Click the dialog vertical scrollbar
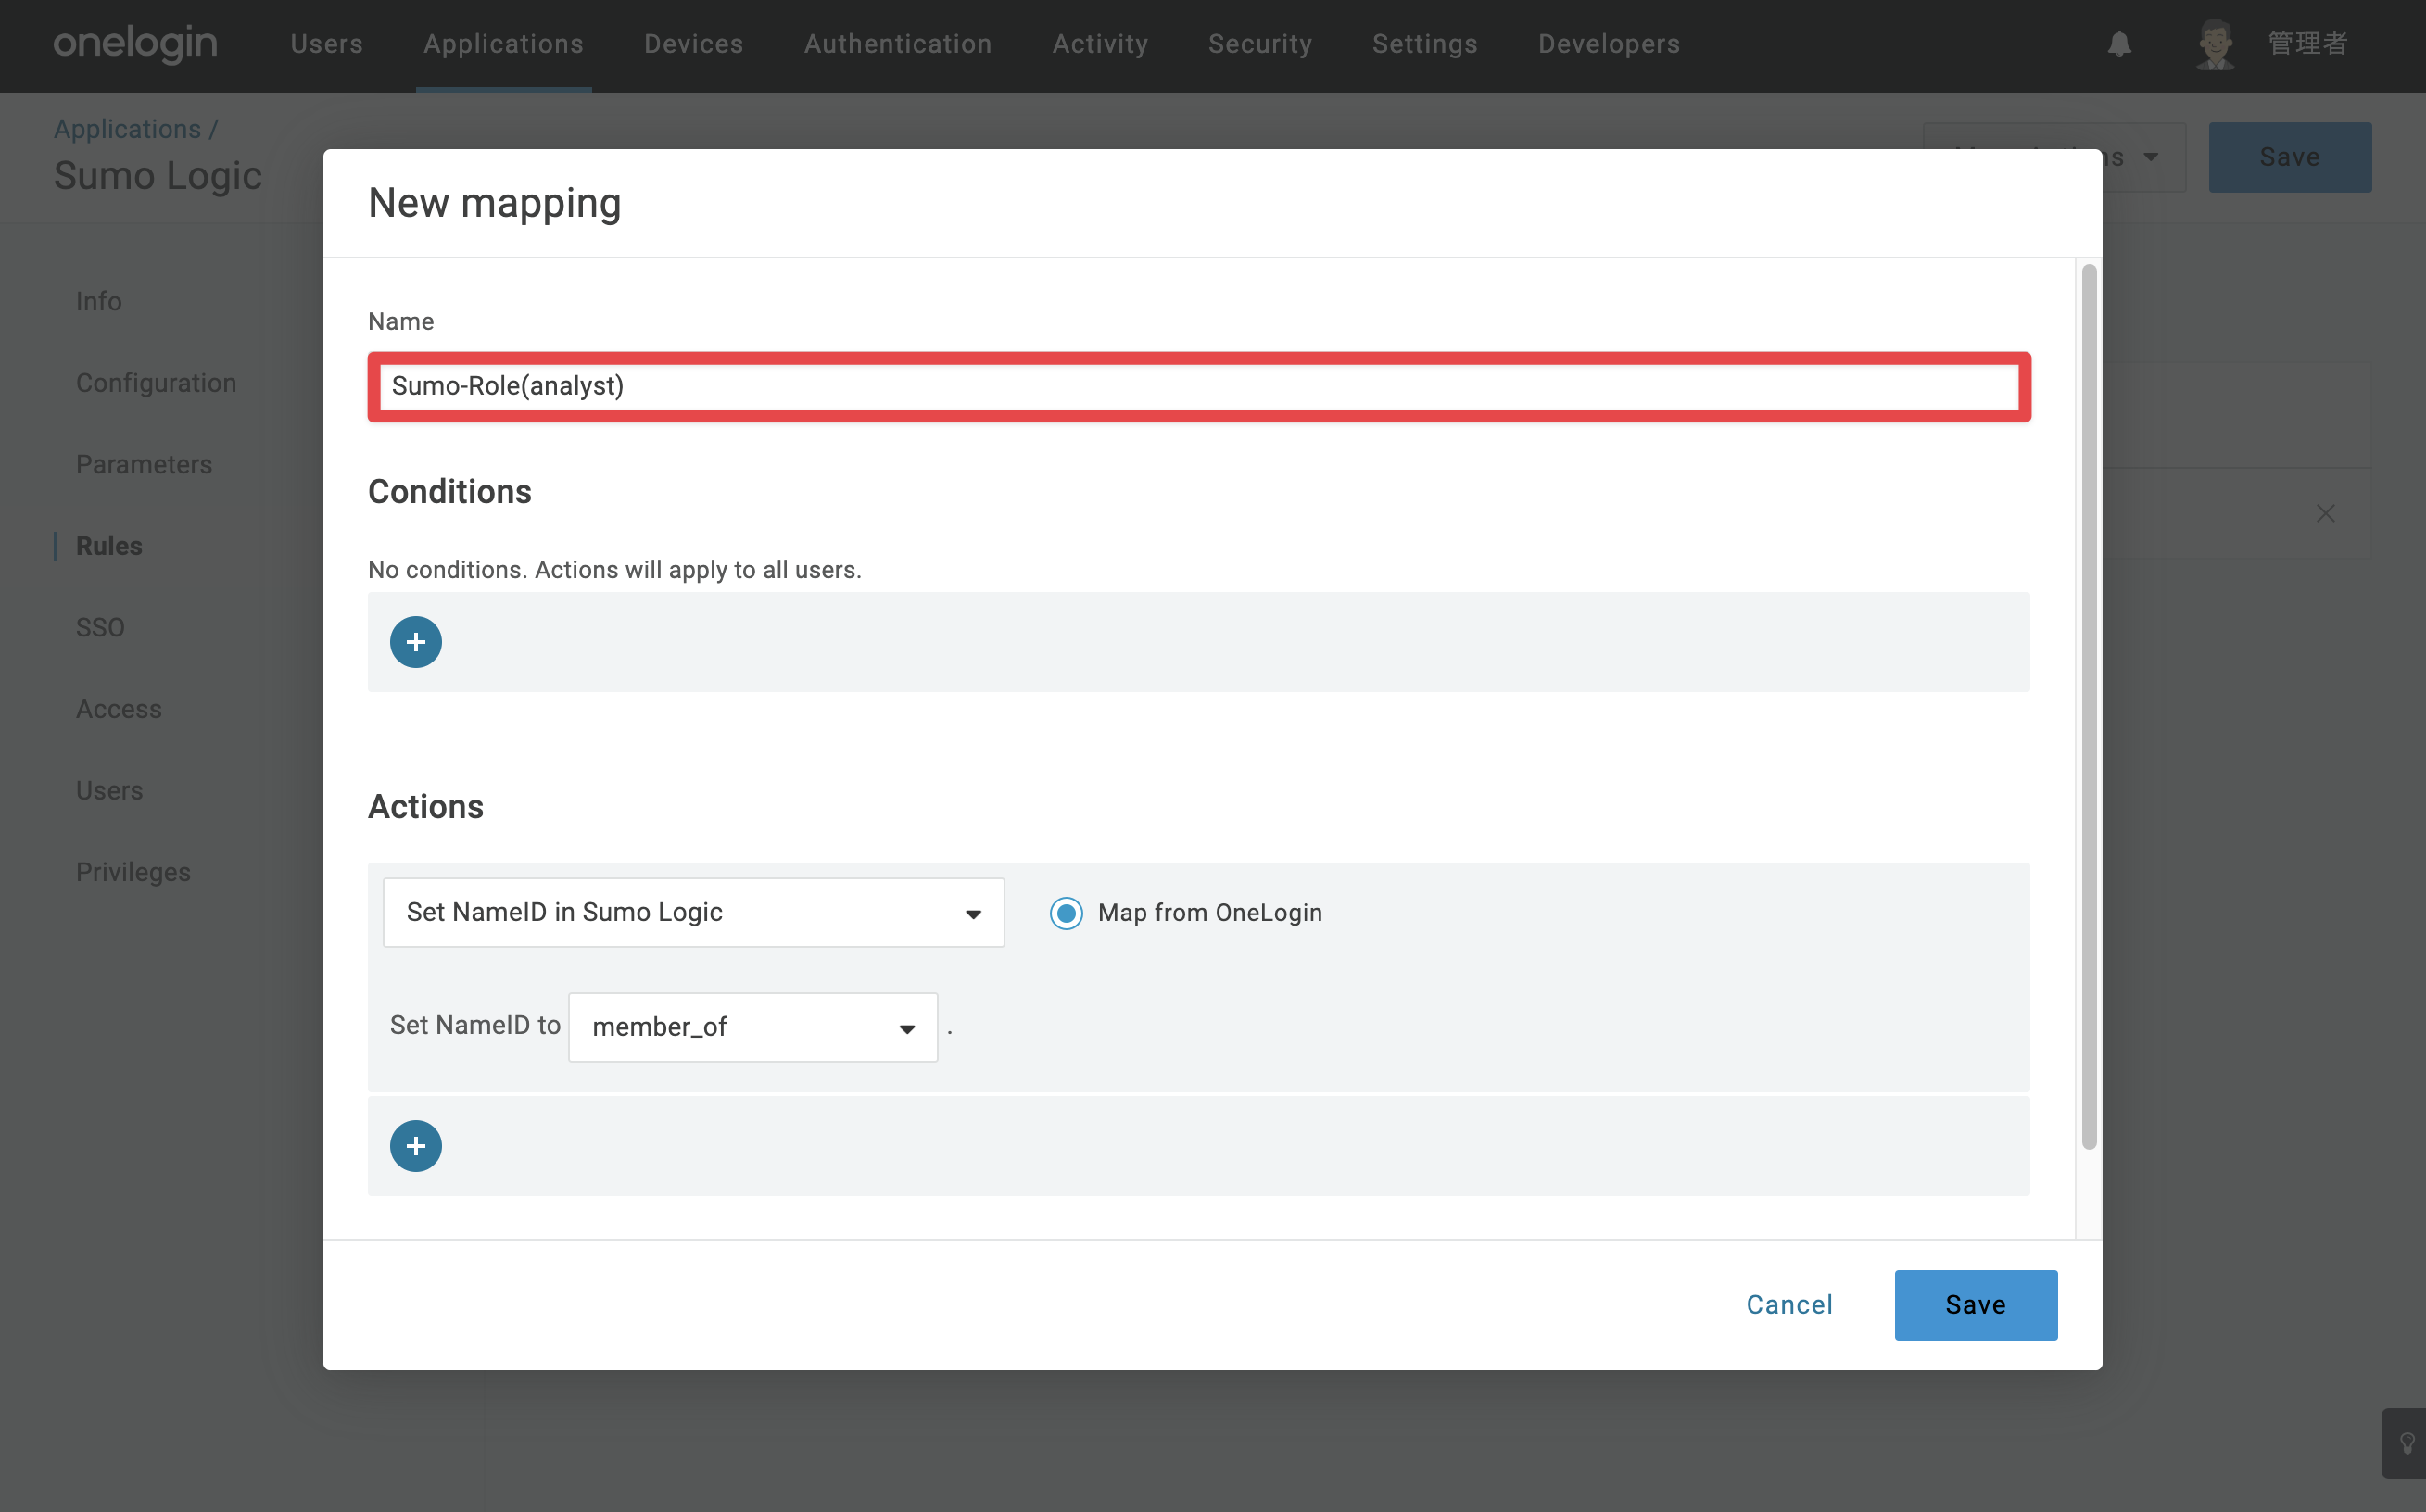2426x1512 pixels. click(x=2089, y=706)
